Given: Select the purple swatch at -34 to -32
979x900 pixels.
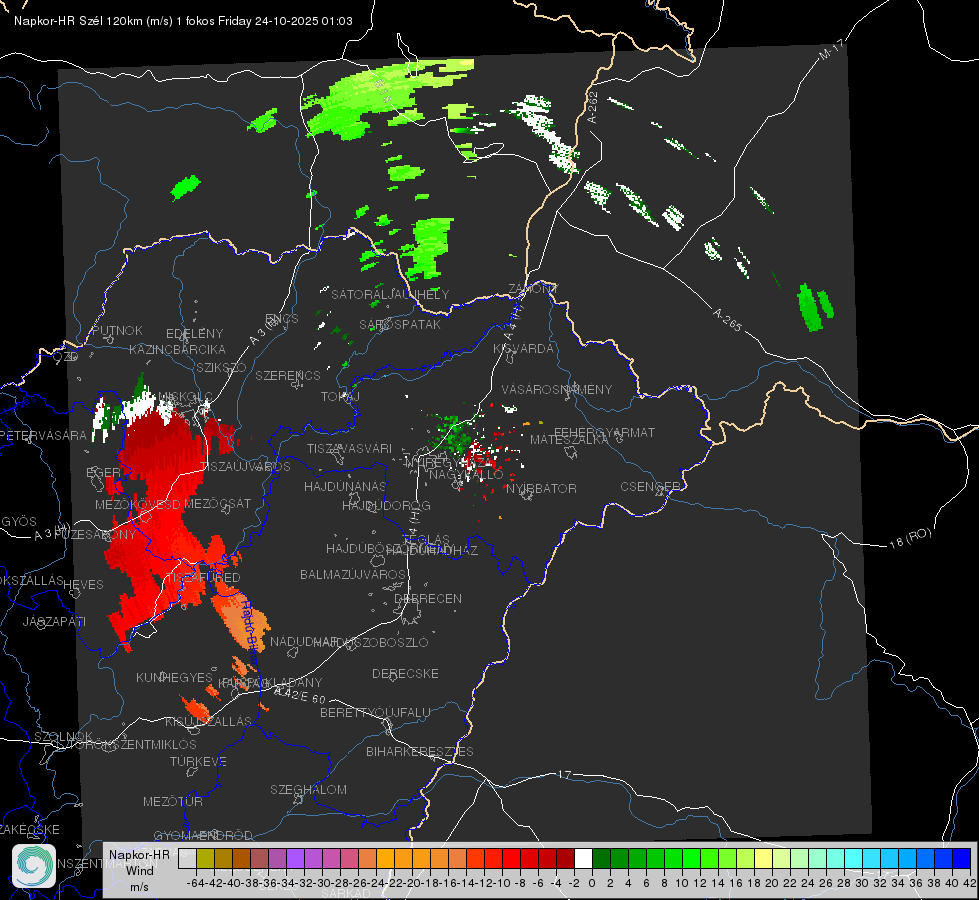Looking at the screenshot, I should [x=295, y=858].
